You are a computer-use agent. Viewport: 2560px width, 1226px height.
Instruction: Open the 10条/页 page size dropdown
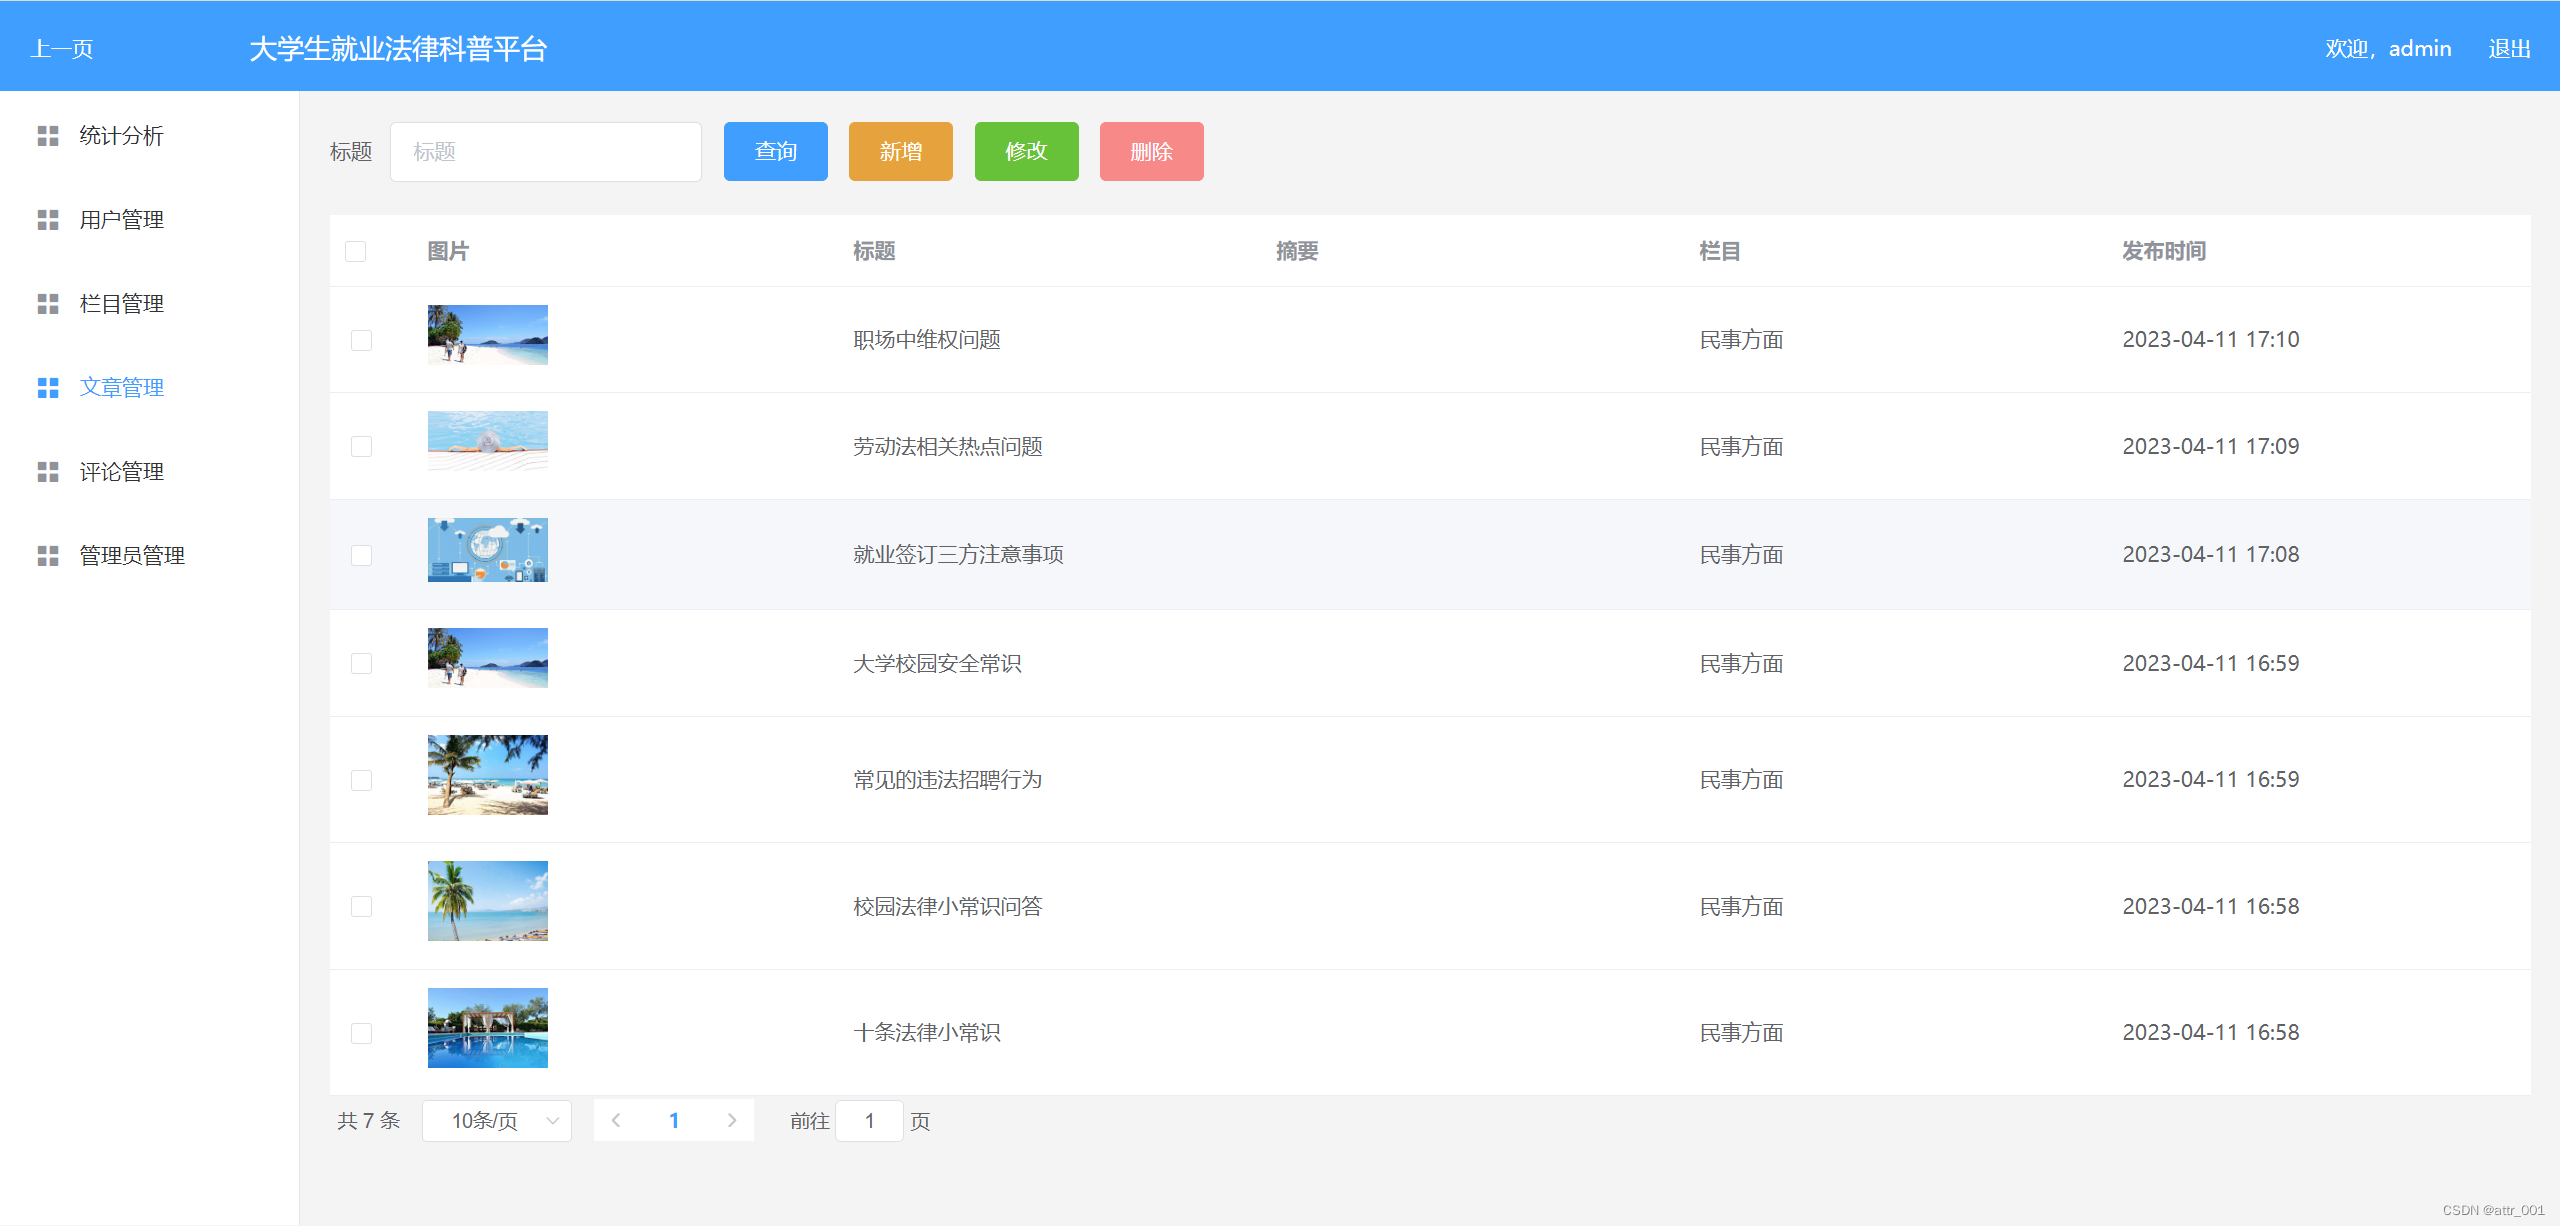497,1121
